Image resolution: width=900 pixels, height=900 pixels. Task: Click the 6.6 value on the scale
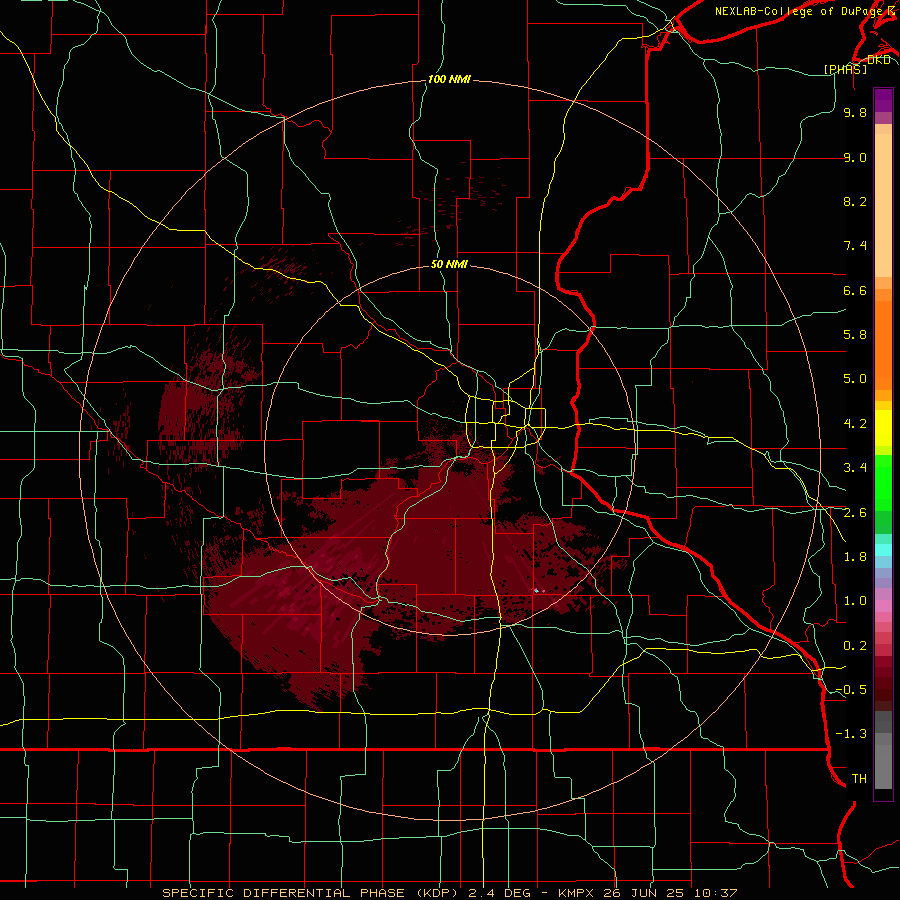(855, 290)
